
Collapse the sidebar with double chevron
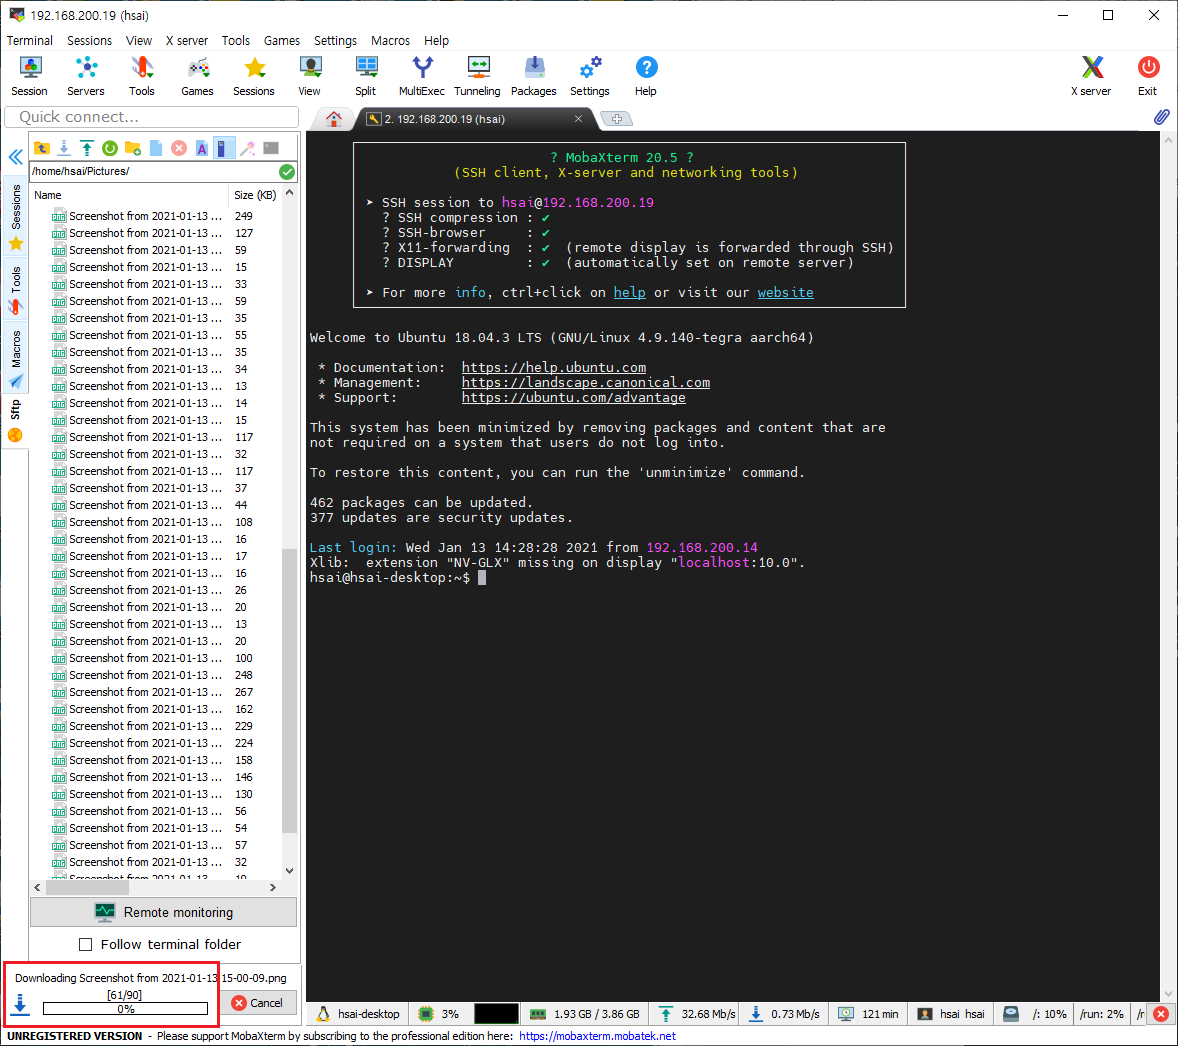click(x=16, y=157)
